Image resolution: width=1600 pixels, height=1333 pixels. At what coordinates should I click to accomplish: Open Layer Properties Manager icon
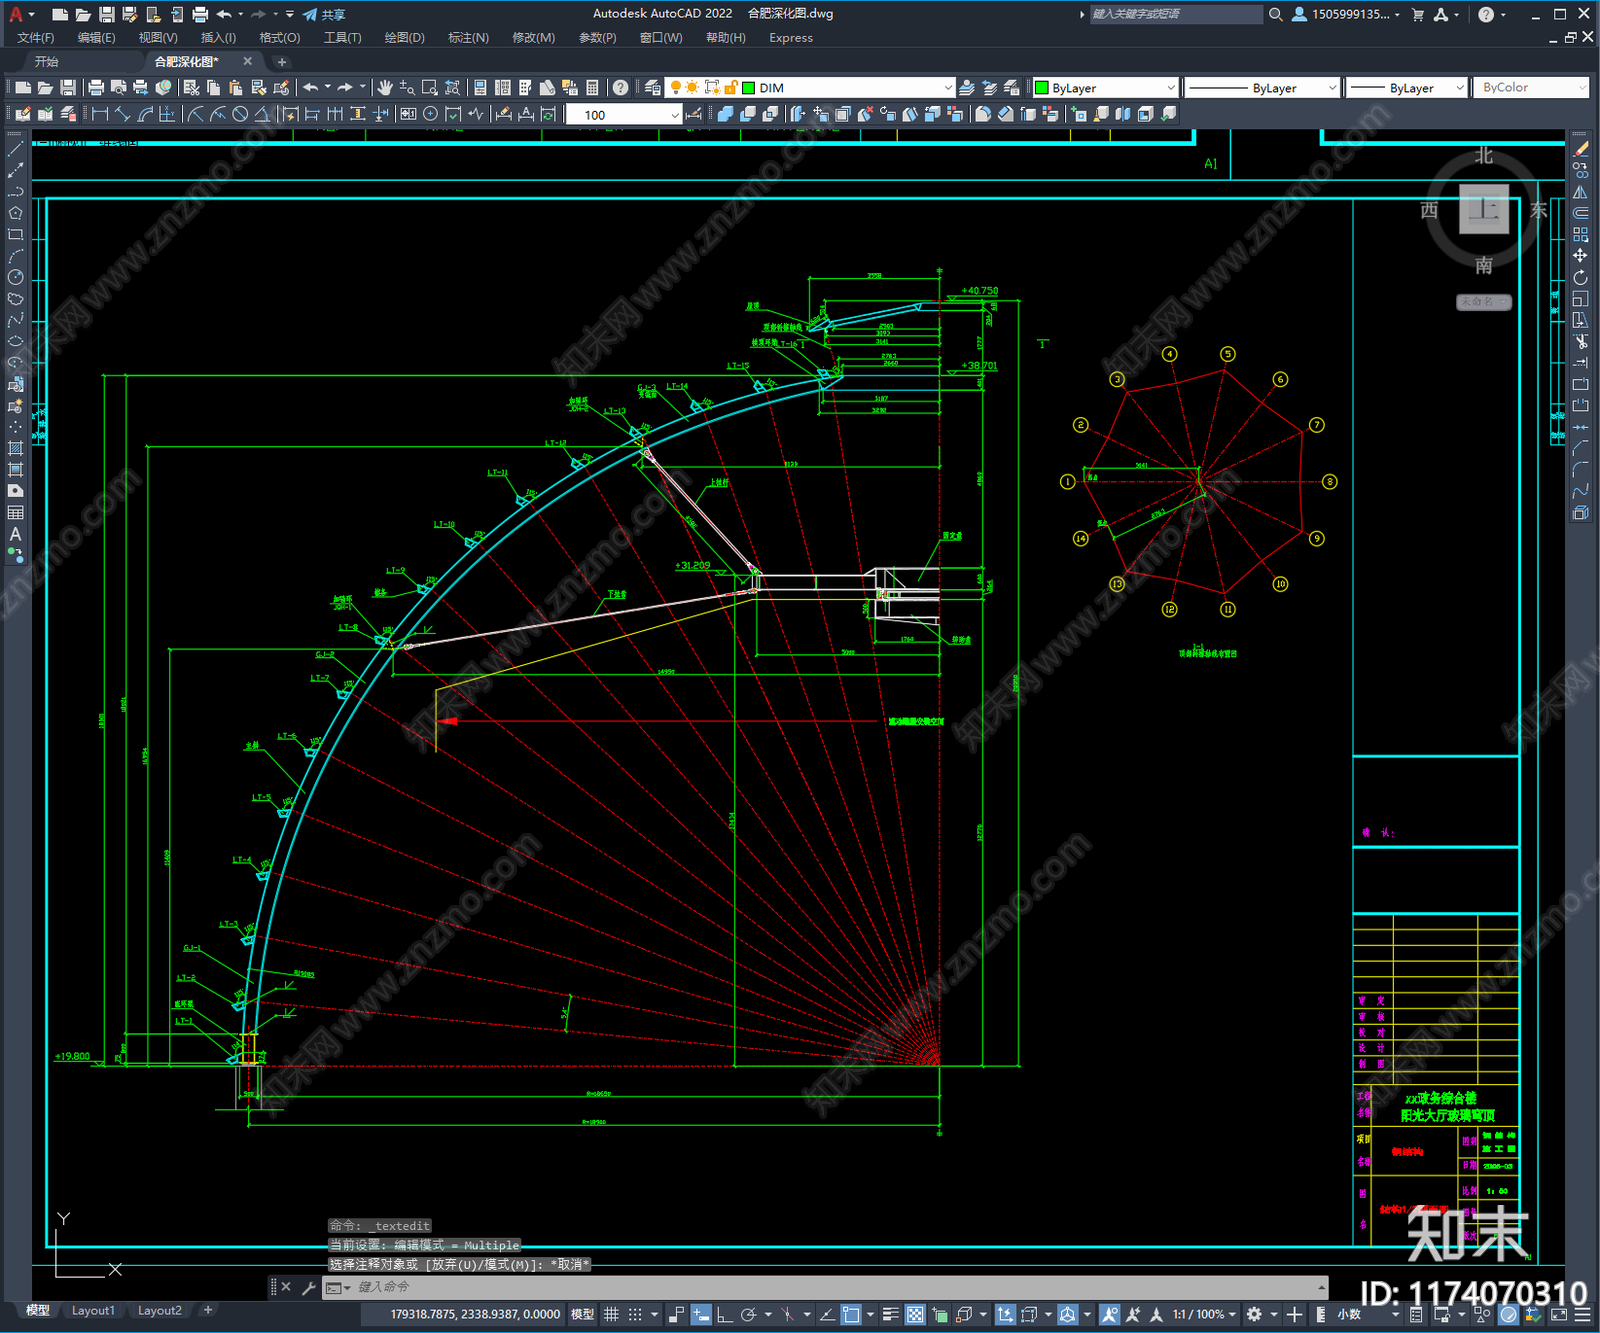[652, 88]
